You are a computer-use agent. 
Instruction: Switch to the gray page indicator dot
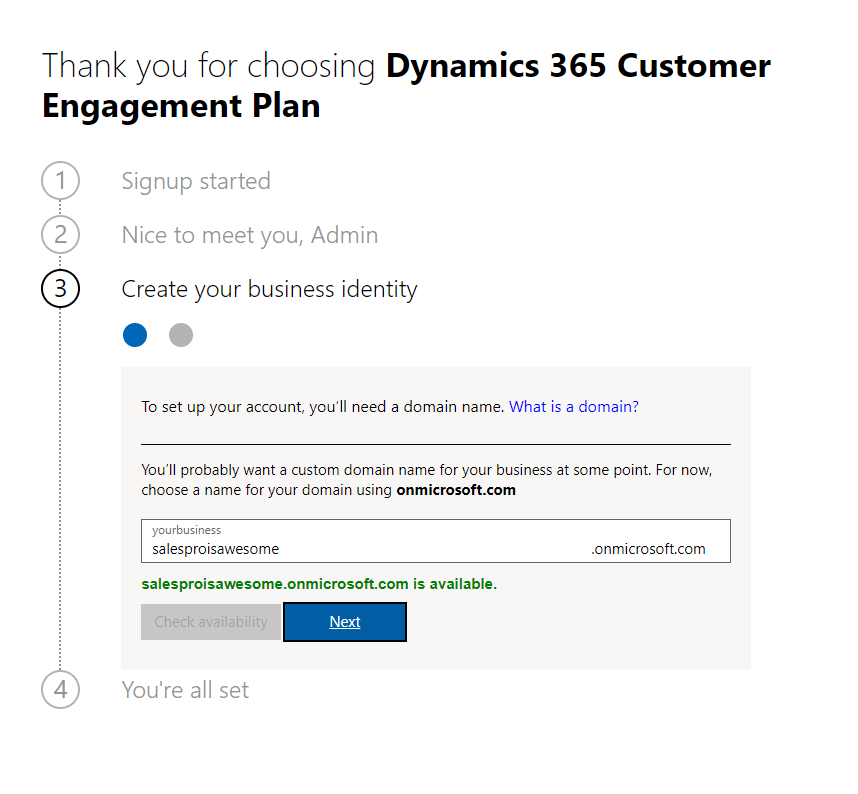181,335
